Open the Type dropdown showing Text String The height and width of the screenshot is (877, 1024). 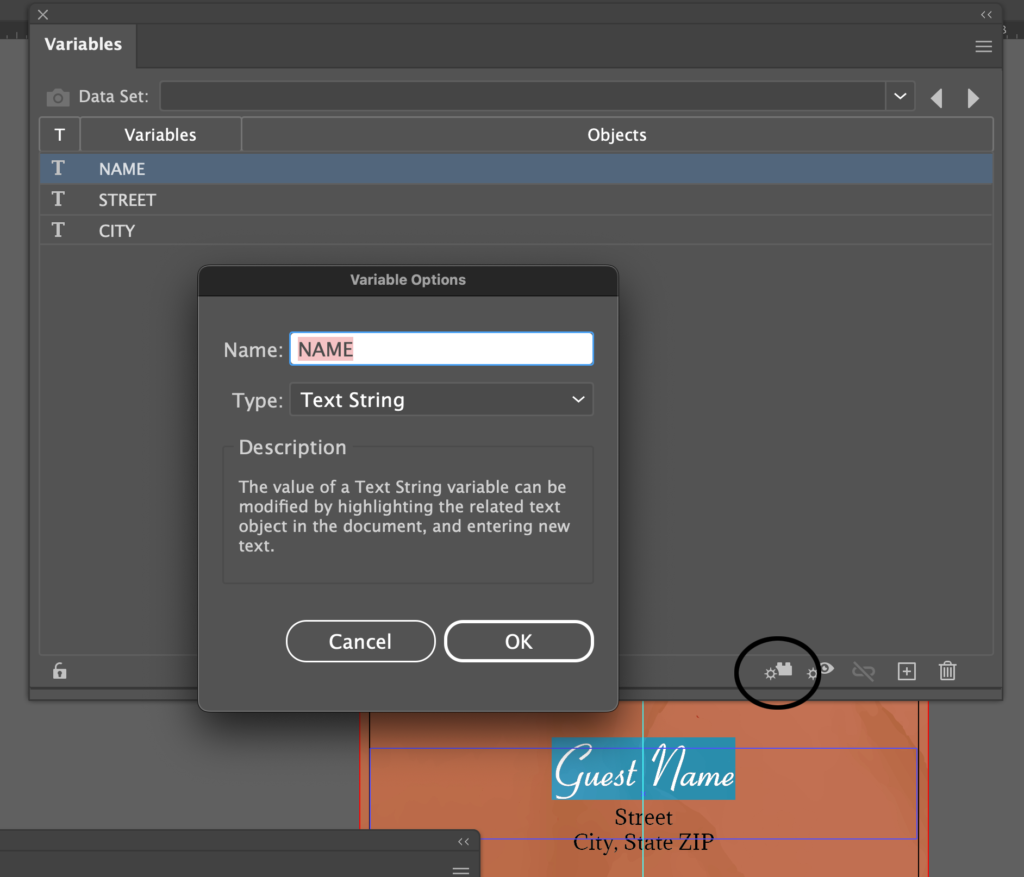click(x=441, y=399)
